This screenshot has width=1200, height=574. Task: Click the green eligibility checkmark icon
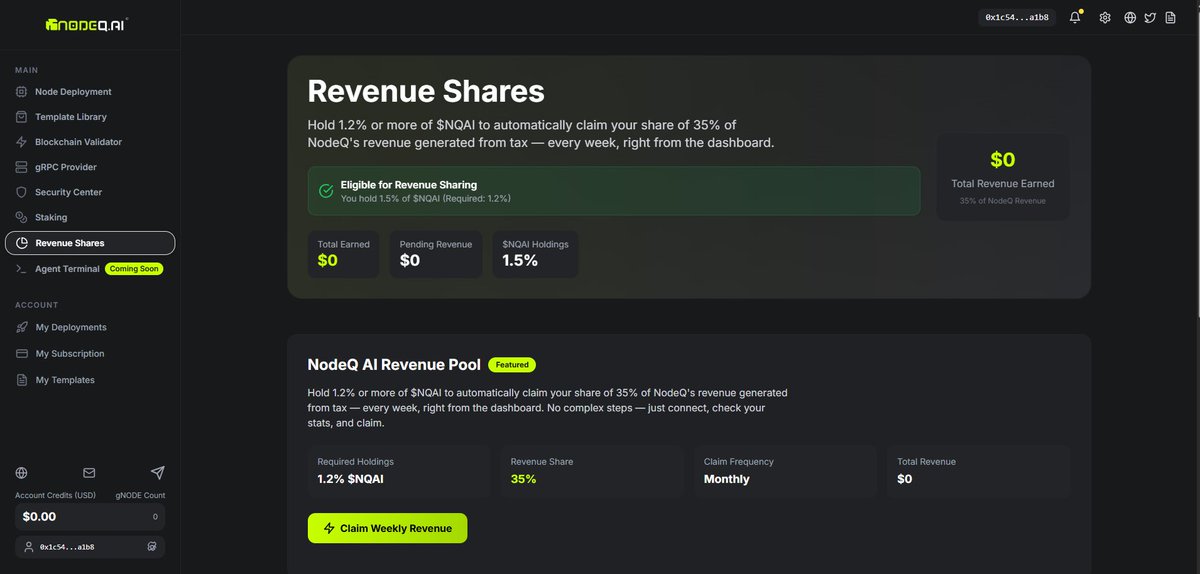click(x=326, y=191)
